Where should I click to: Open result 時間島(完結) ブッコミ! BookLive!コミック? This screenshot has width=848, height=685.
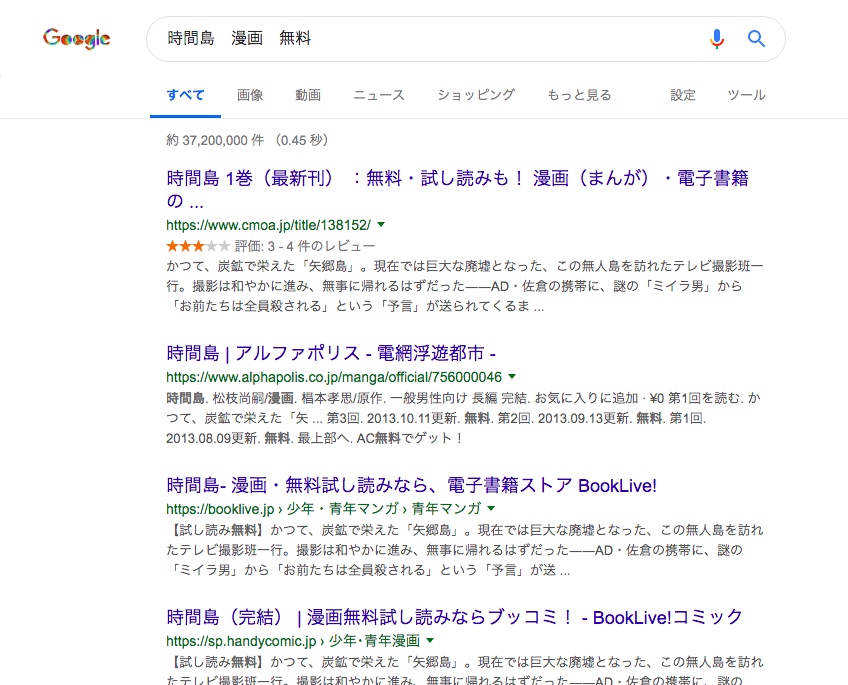pyautogui.click(x=455, y=617)
